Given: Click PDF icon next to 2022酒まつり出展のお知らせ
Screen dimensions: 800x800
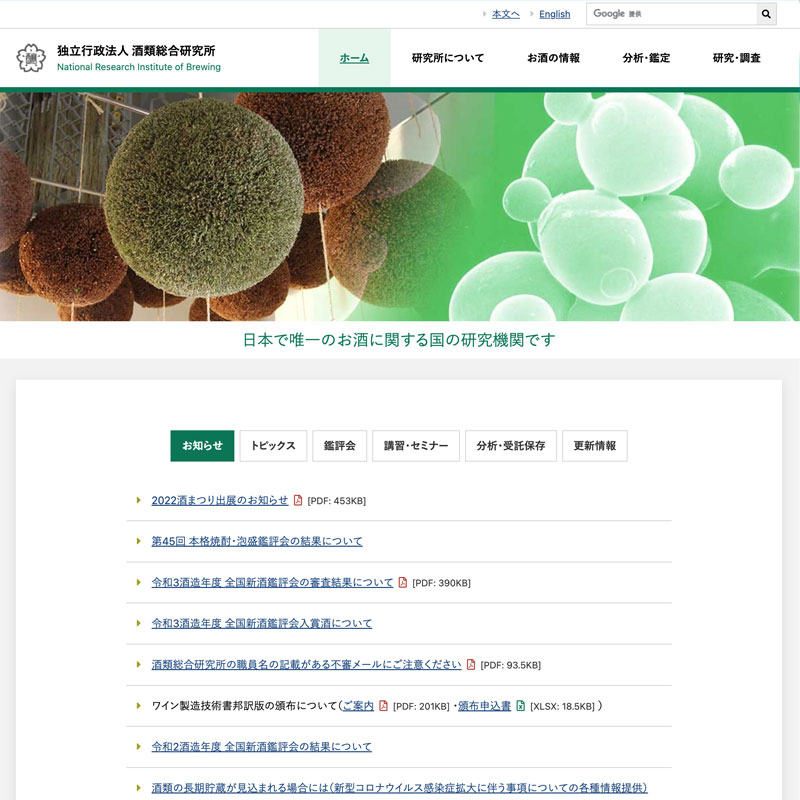Looking at the screenshot, I should 297,500.
